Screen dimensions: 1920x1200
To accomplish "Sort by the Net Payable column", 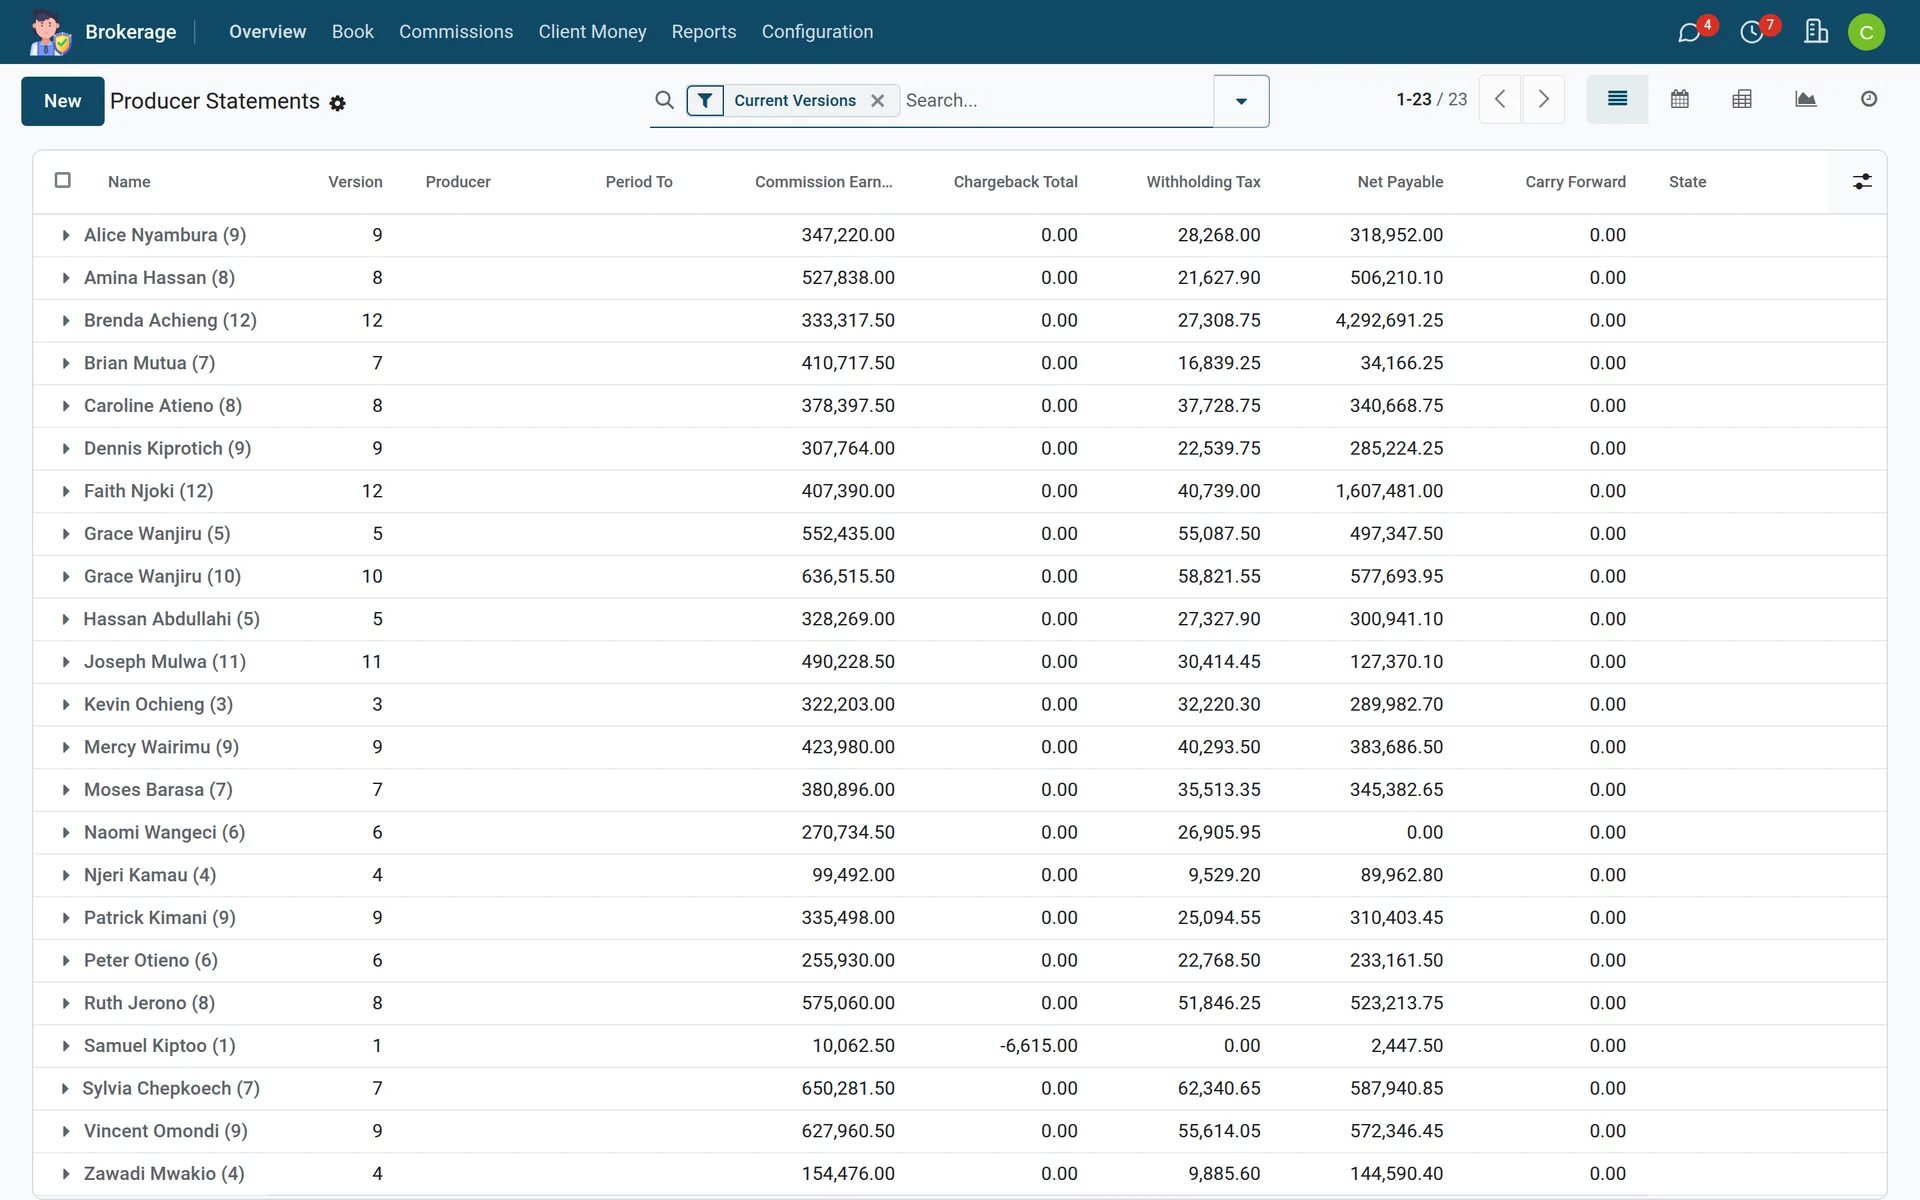I will (1400, 182).
